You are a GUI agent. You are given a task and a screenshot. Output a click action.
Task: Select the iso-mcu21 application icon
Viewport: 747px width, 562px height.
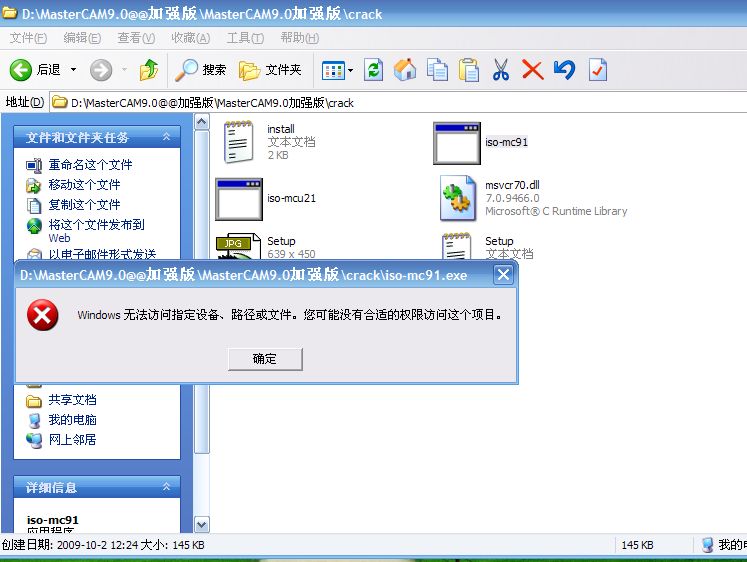pyautogui.click(x=239, y=199)
